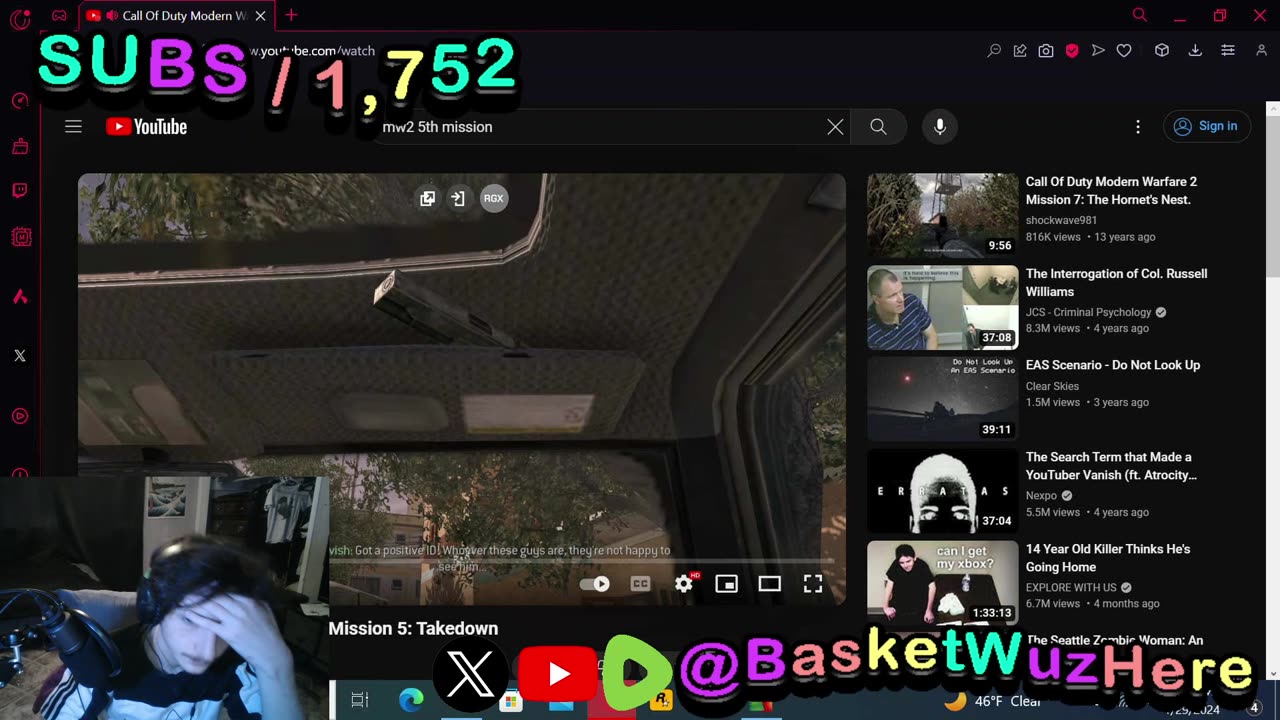Open "The Interrogation of Col. Russell Williams" title
Image resolution: width=1280 pixels, height=720 pixels.
coord(1116,283)
